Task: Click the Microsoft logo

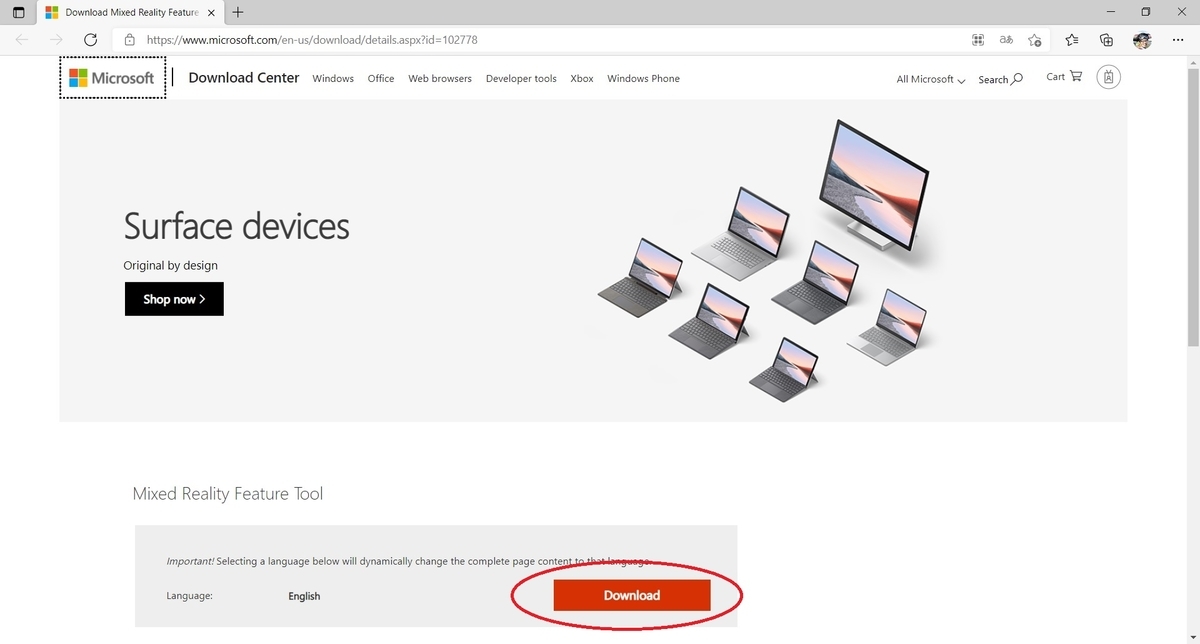Action: pos(112,78)
